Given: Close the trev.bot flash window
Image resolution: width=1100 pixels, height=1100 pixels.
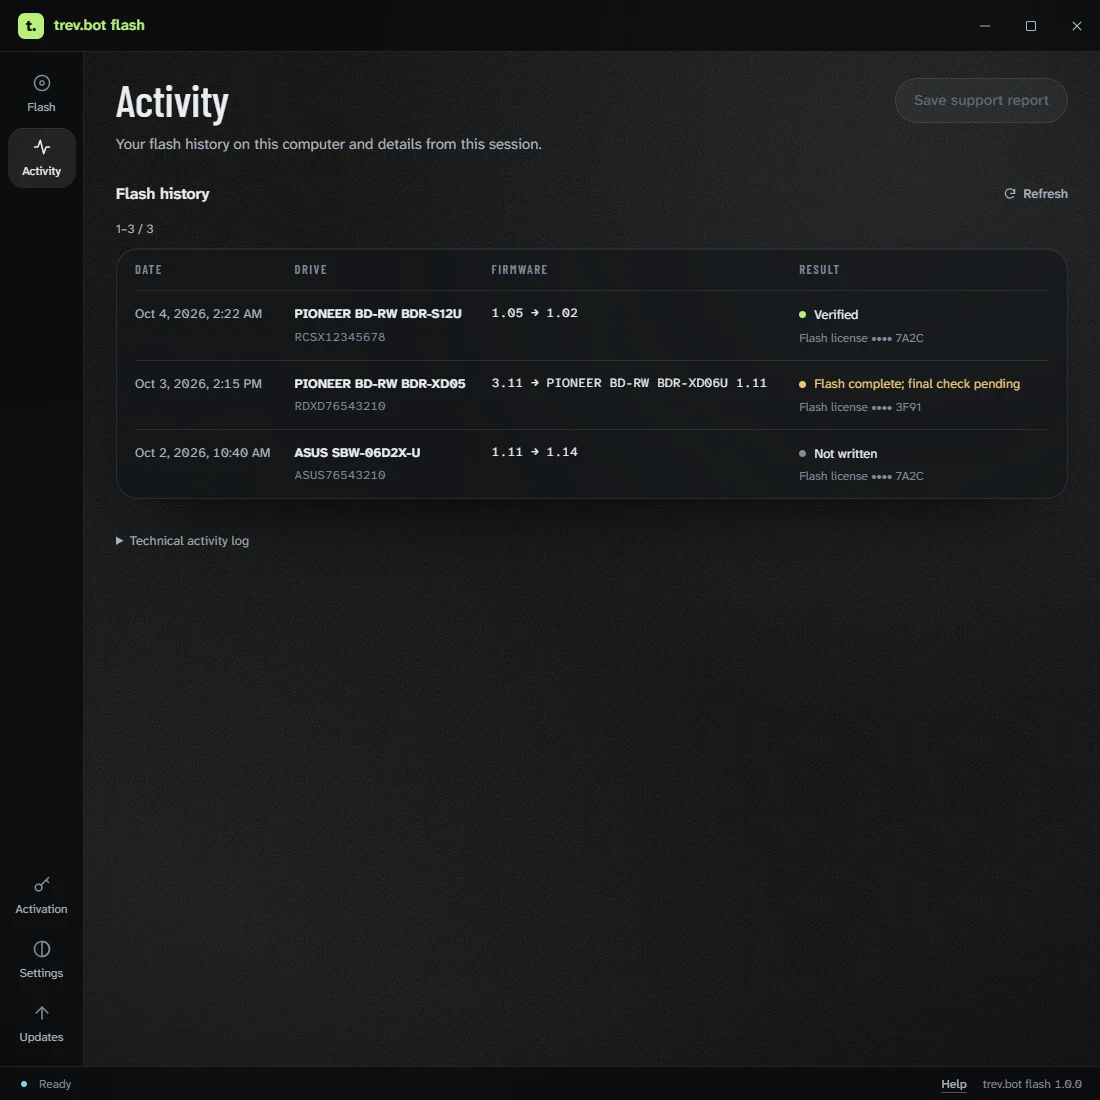Looking at the screenshot, I should pyautogui.click(x=1077, y=26).
